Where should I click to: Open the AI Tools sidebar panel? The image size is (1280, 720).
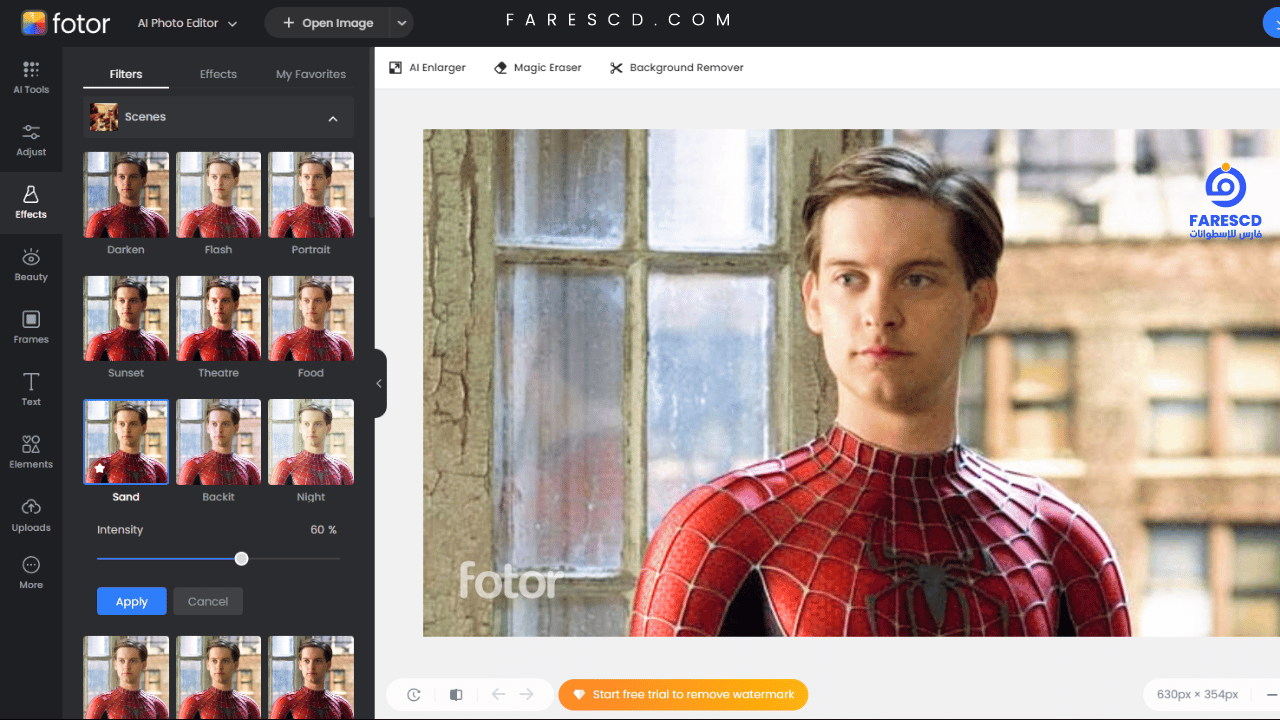pyautogui.click(x=31, y=78)
